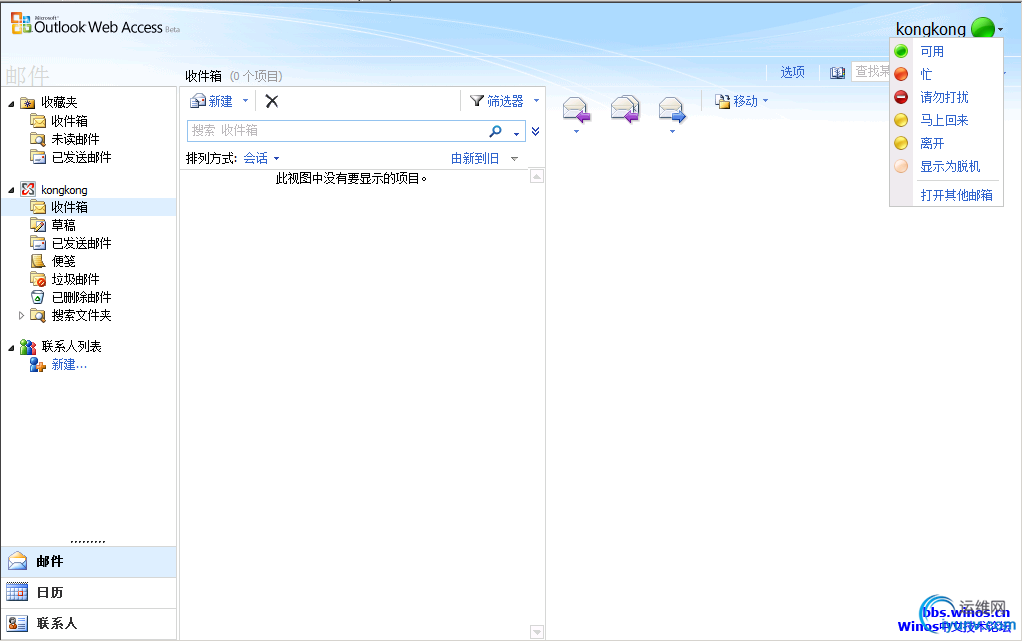Switch to the 日历 module
Viewport: 1022px width, 641px height.
(89, 593)
